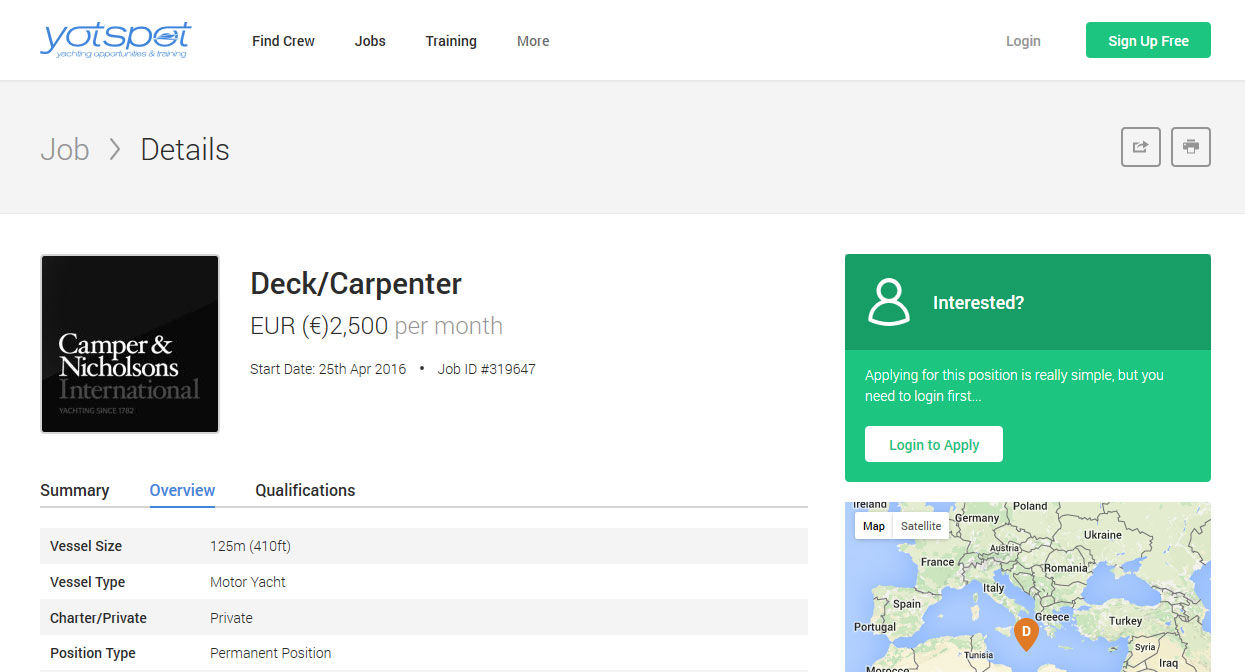Click the EUR (€)2,500 salary text
The height and width of the screenshot is (672, 1245).
tap(319, 326)
